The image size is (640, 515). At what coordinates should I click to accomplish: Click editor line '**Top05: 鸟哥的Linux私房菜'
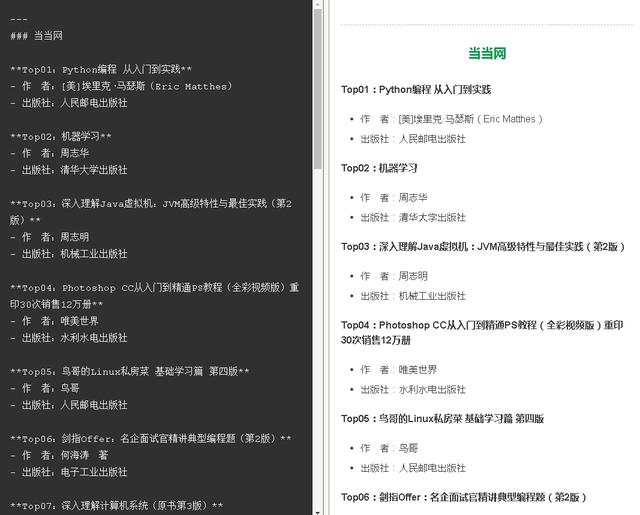[x=129, y=371]
